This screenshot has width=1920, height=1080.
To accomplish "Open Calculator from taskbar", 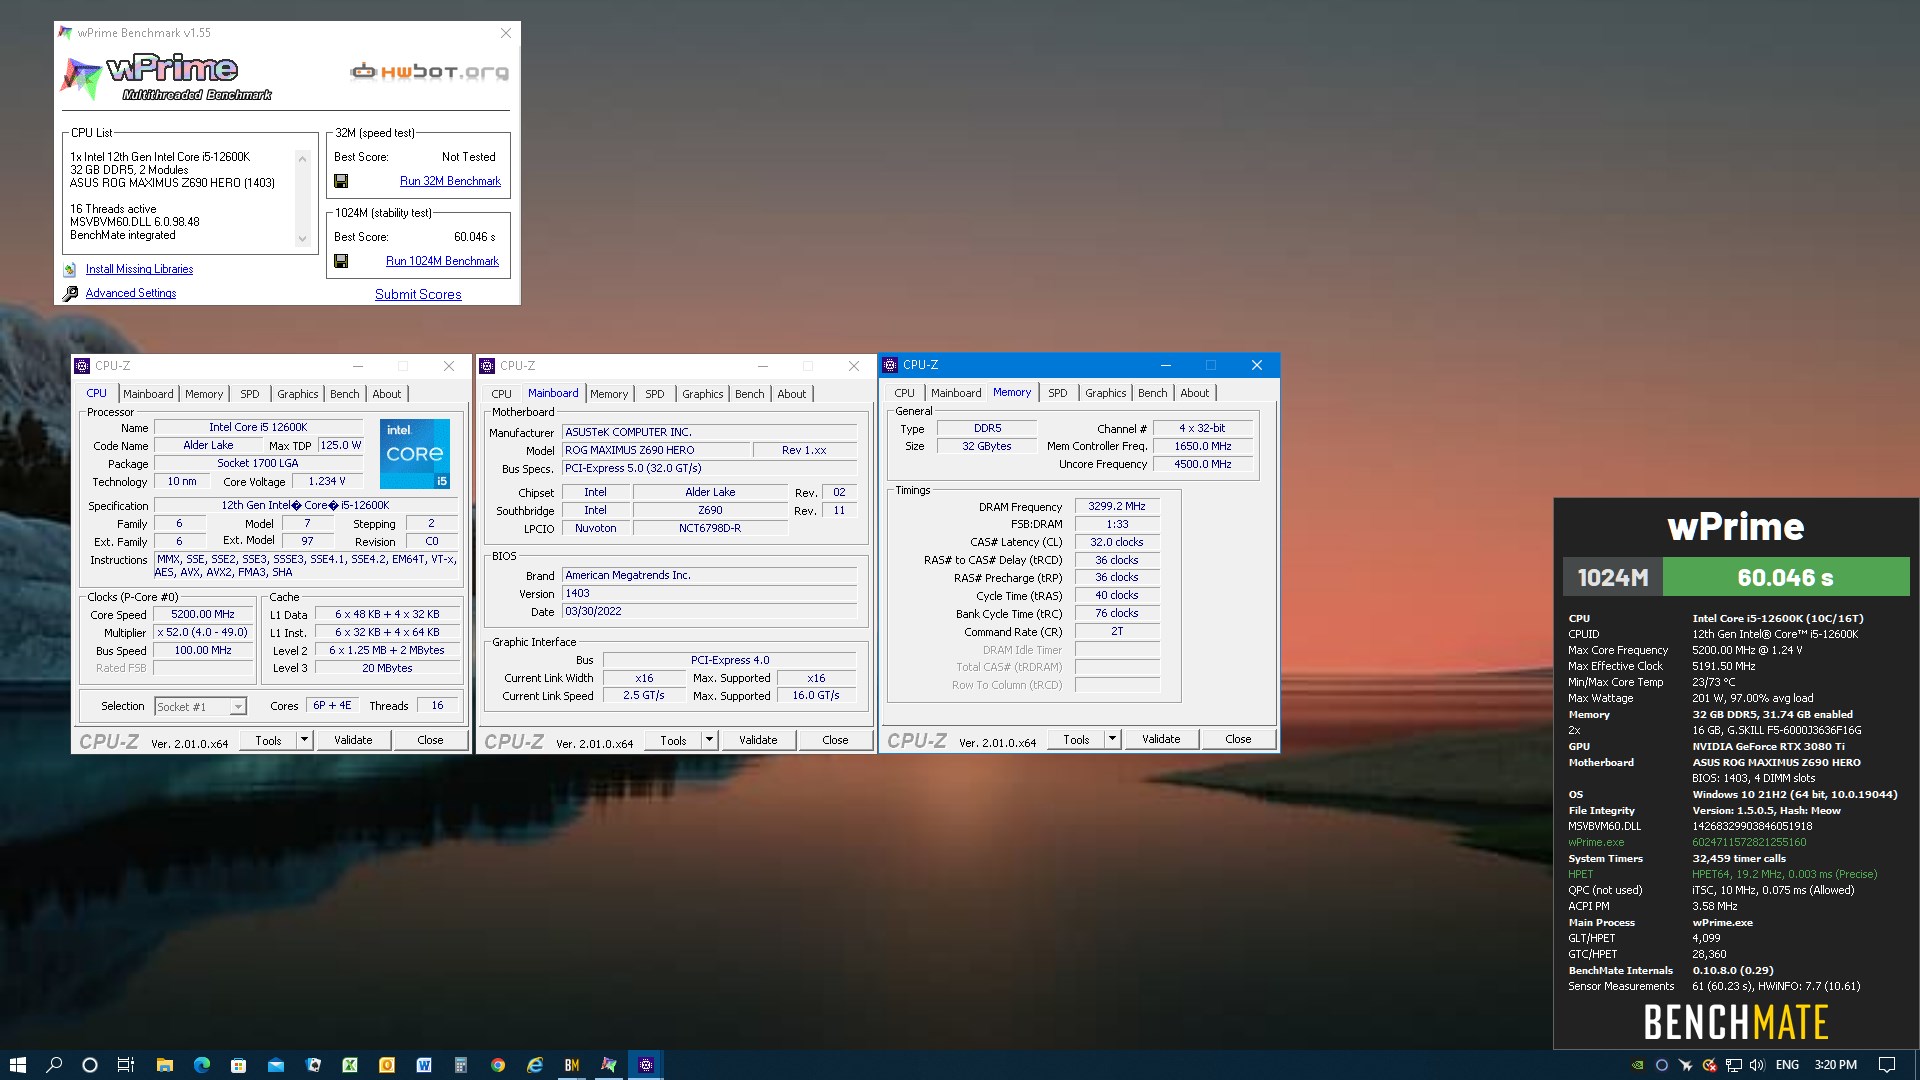I will pyautogui.click(x=461, y=1065).
